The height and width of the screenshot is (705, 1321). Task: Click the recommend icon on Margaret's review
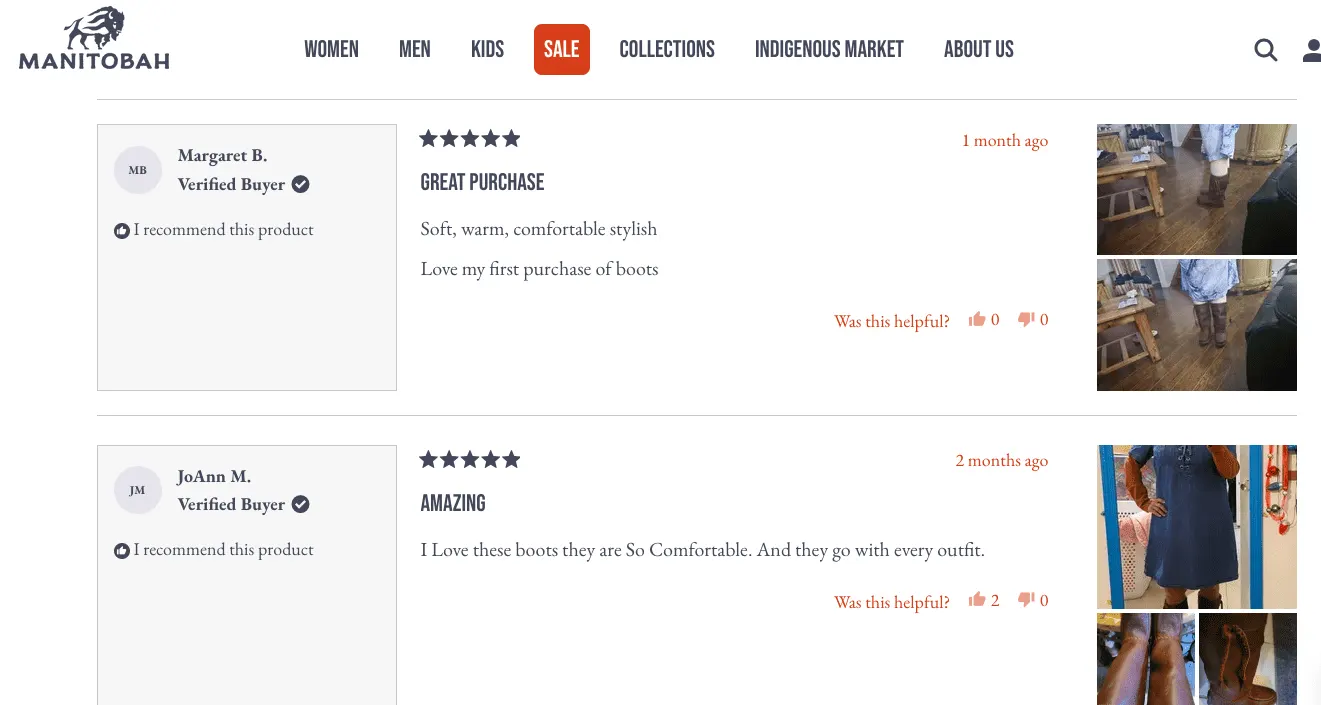pyautogui.click(x=121, y=229)
